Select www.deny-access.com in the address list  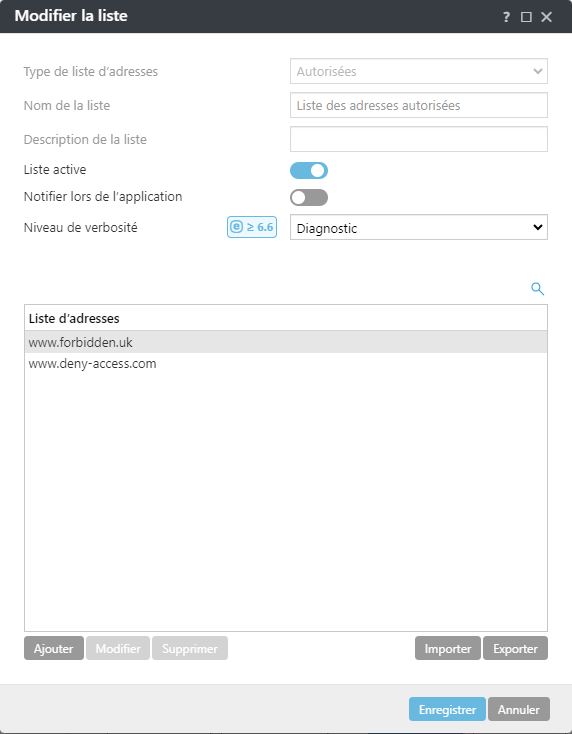(x=286, y=364)
